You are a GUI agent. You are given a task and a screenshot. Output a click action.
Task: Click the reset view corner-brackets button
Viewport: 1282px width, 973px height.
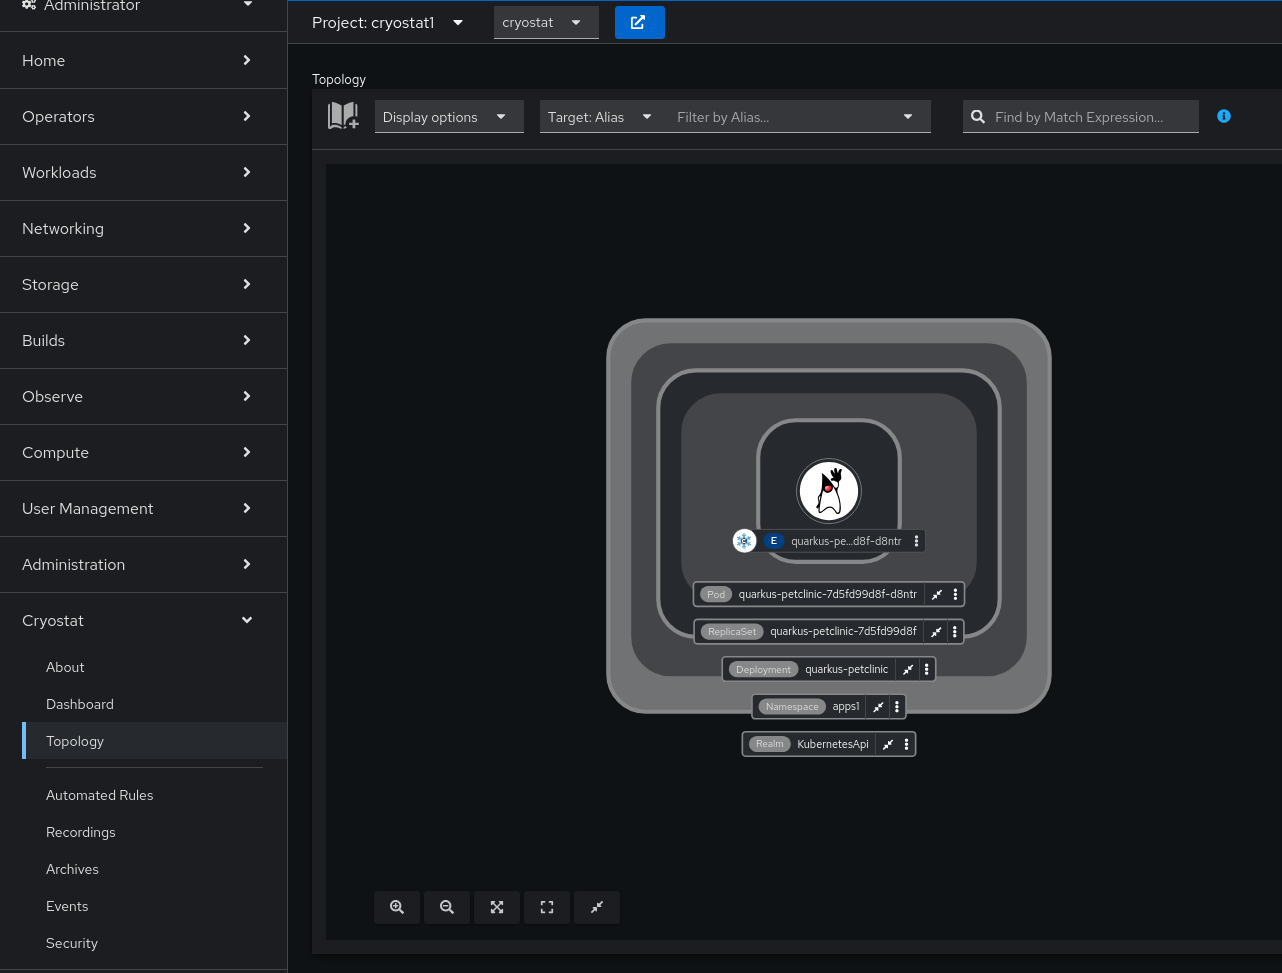547,907
